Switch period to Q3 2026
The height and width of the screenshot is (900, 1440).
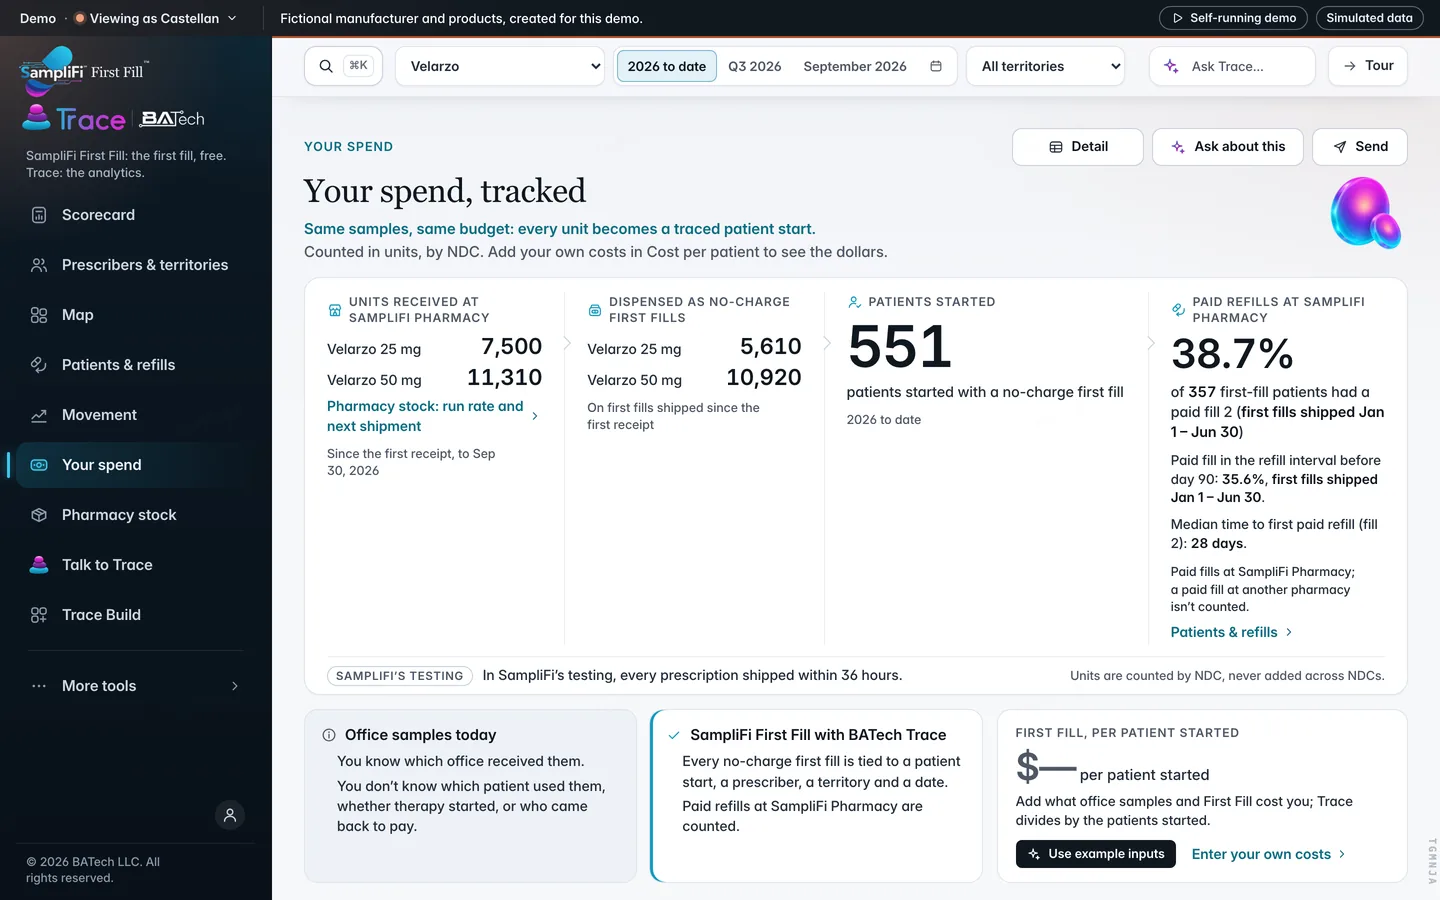(755, 66)
